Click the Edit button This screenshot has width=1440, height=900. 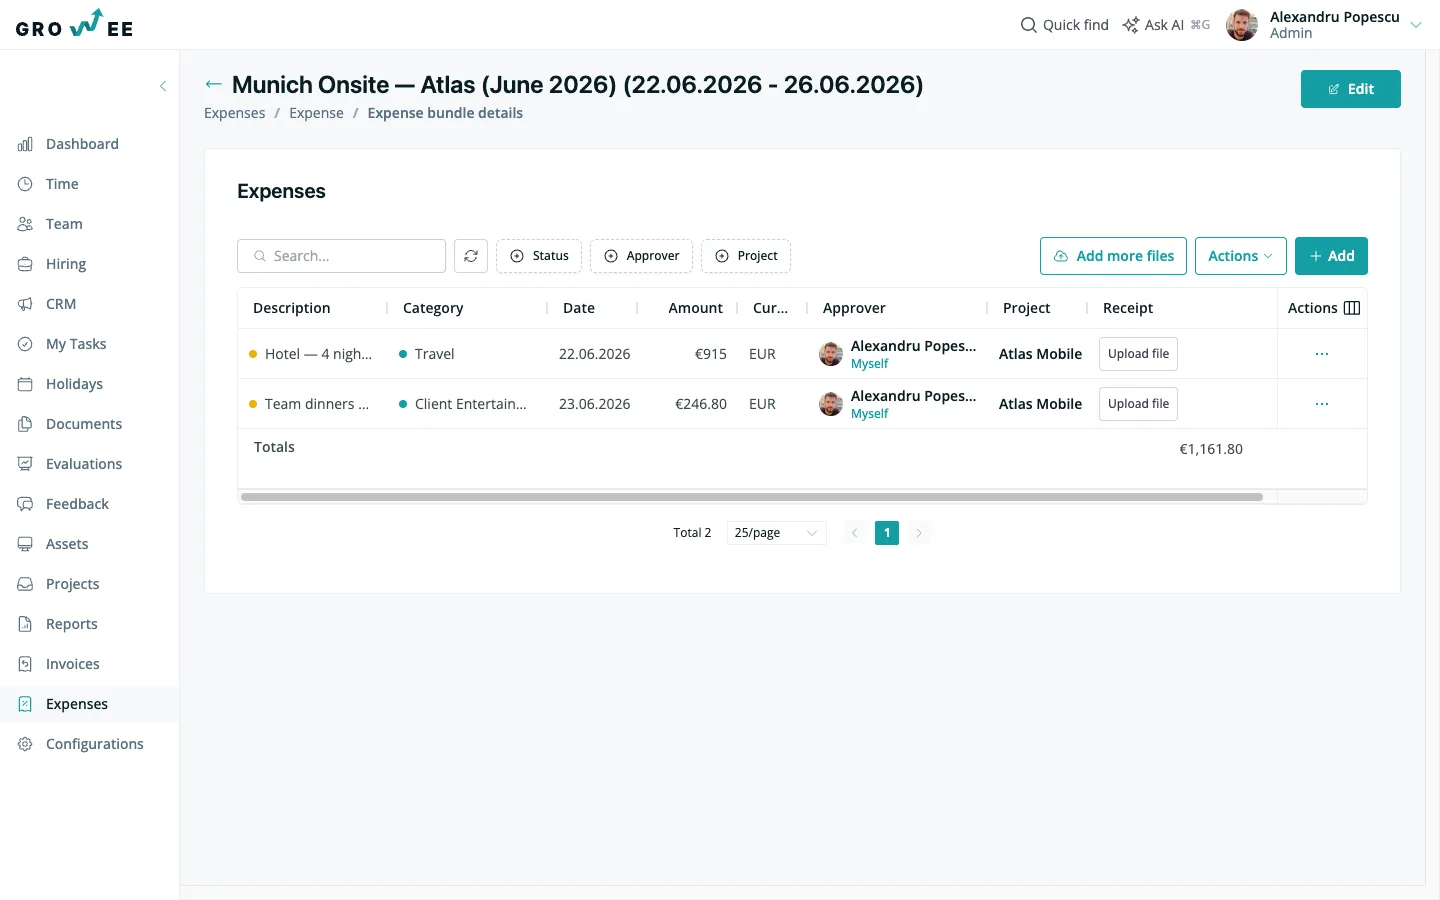[x=1350, y=89]
